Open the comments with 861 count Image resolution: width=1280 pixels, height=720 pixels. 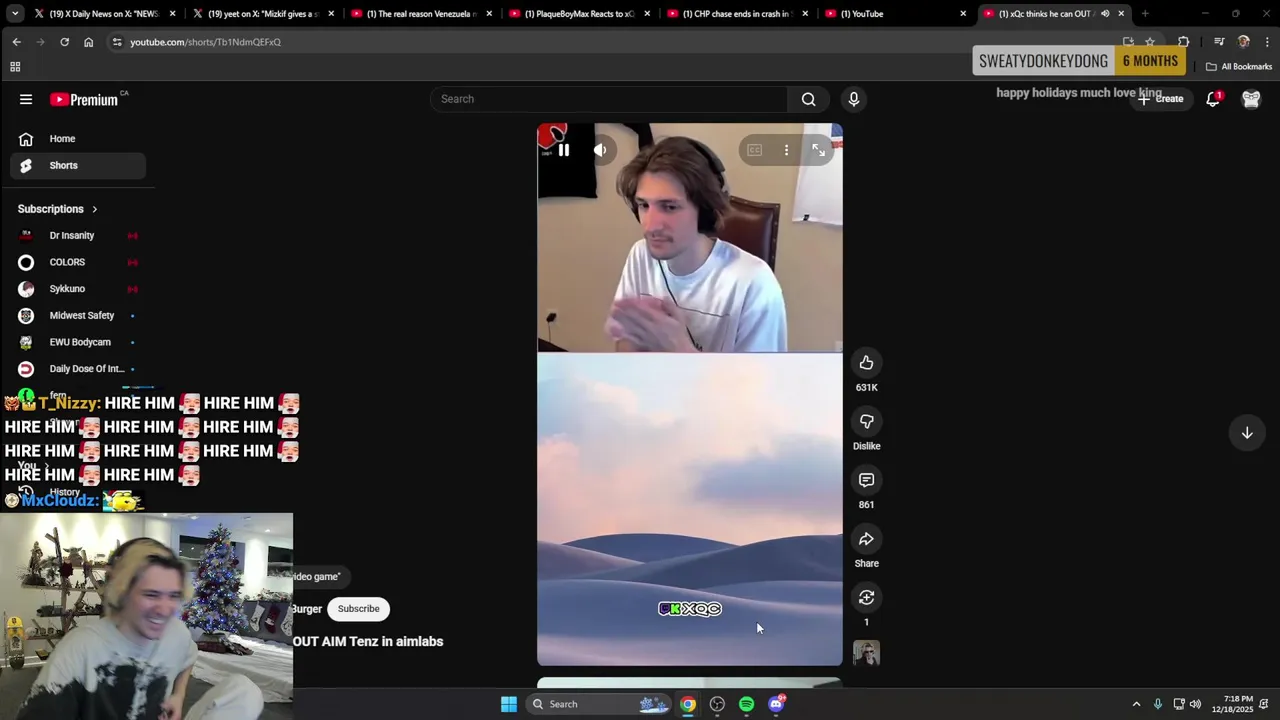pos(866,480)
